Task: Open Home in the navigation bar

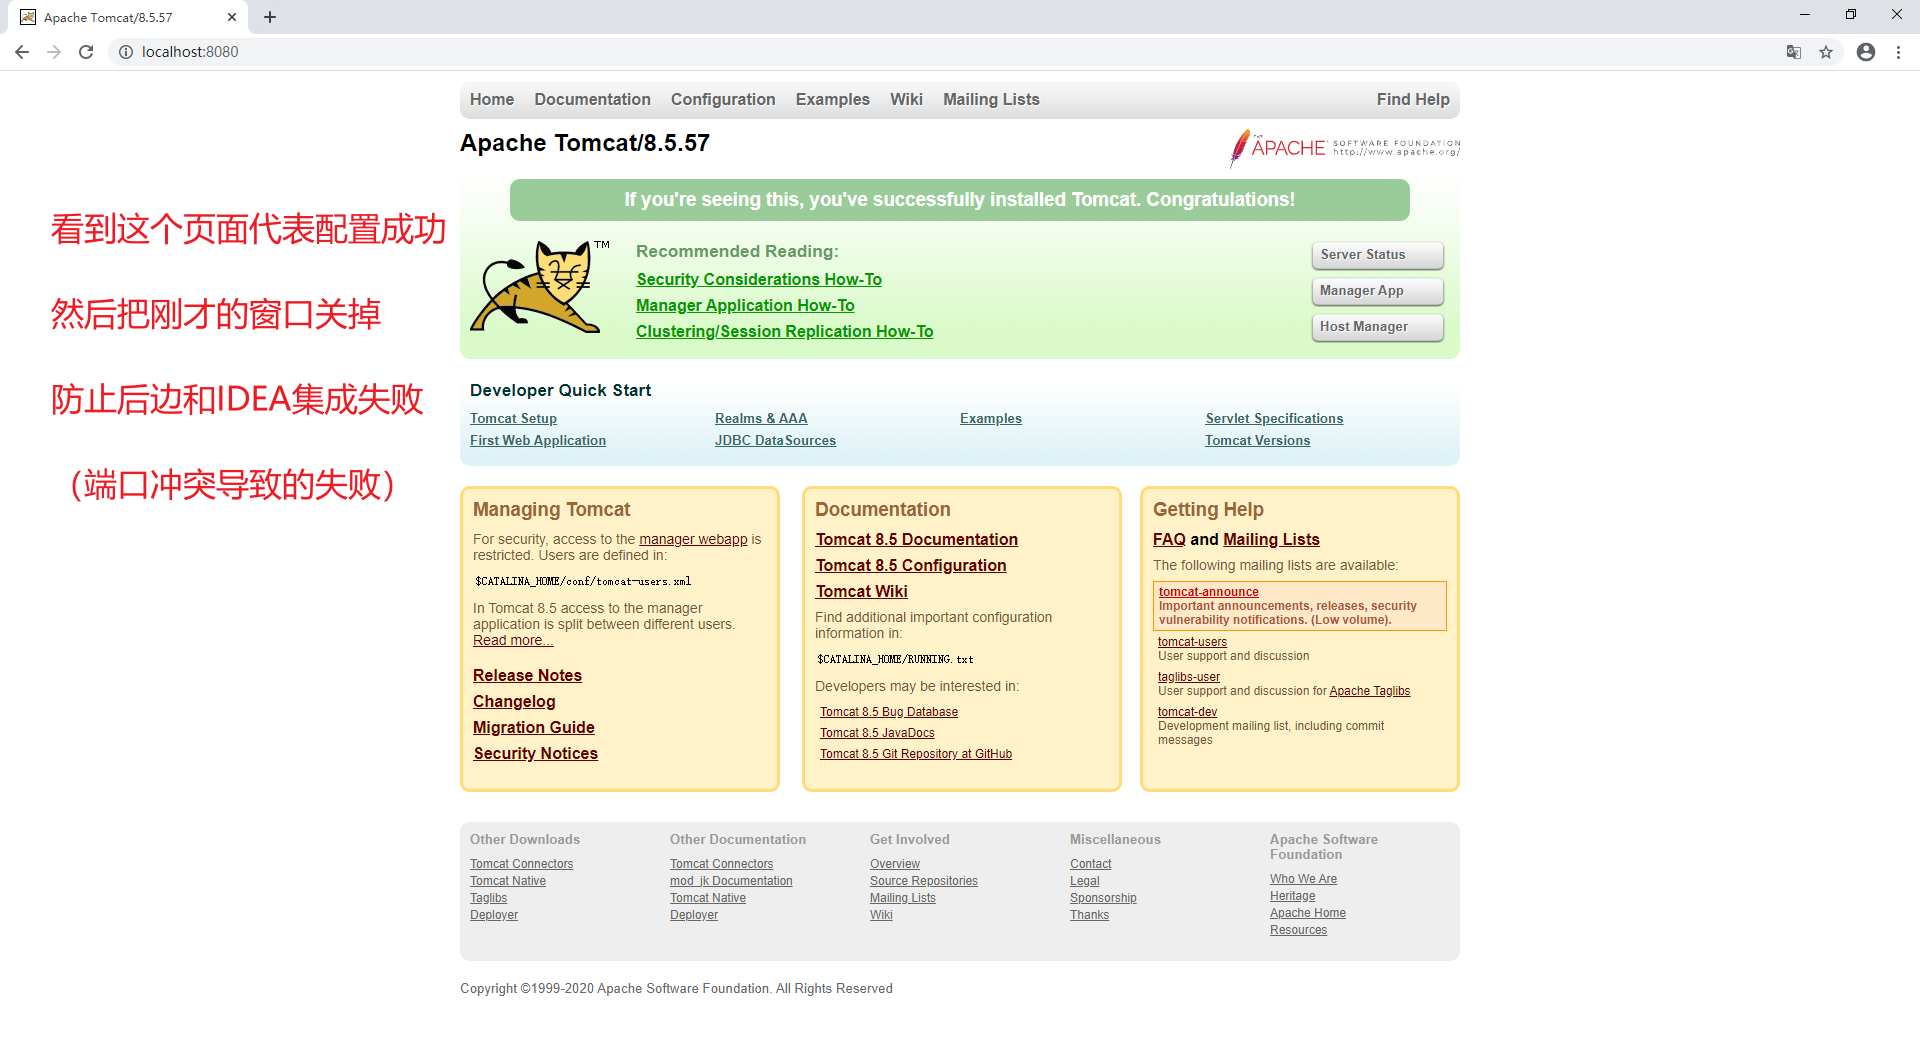Action: click(x=492, y=99)
